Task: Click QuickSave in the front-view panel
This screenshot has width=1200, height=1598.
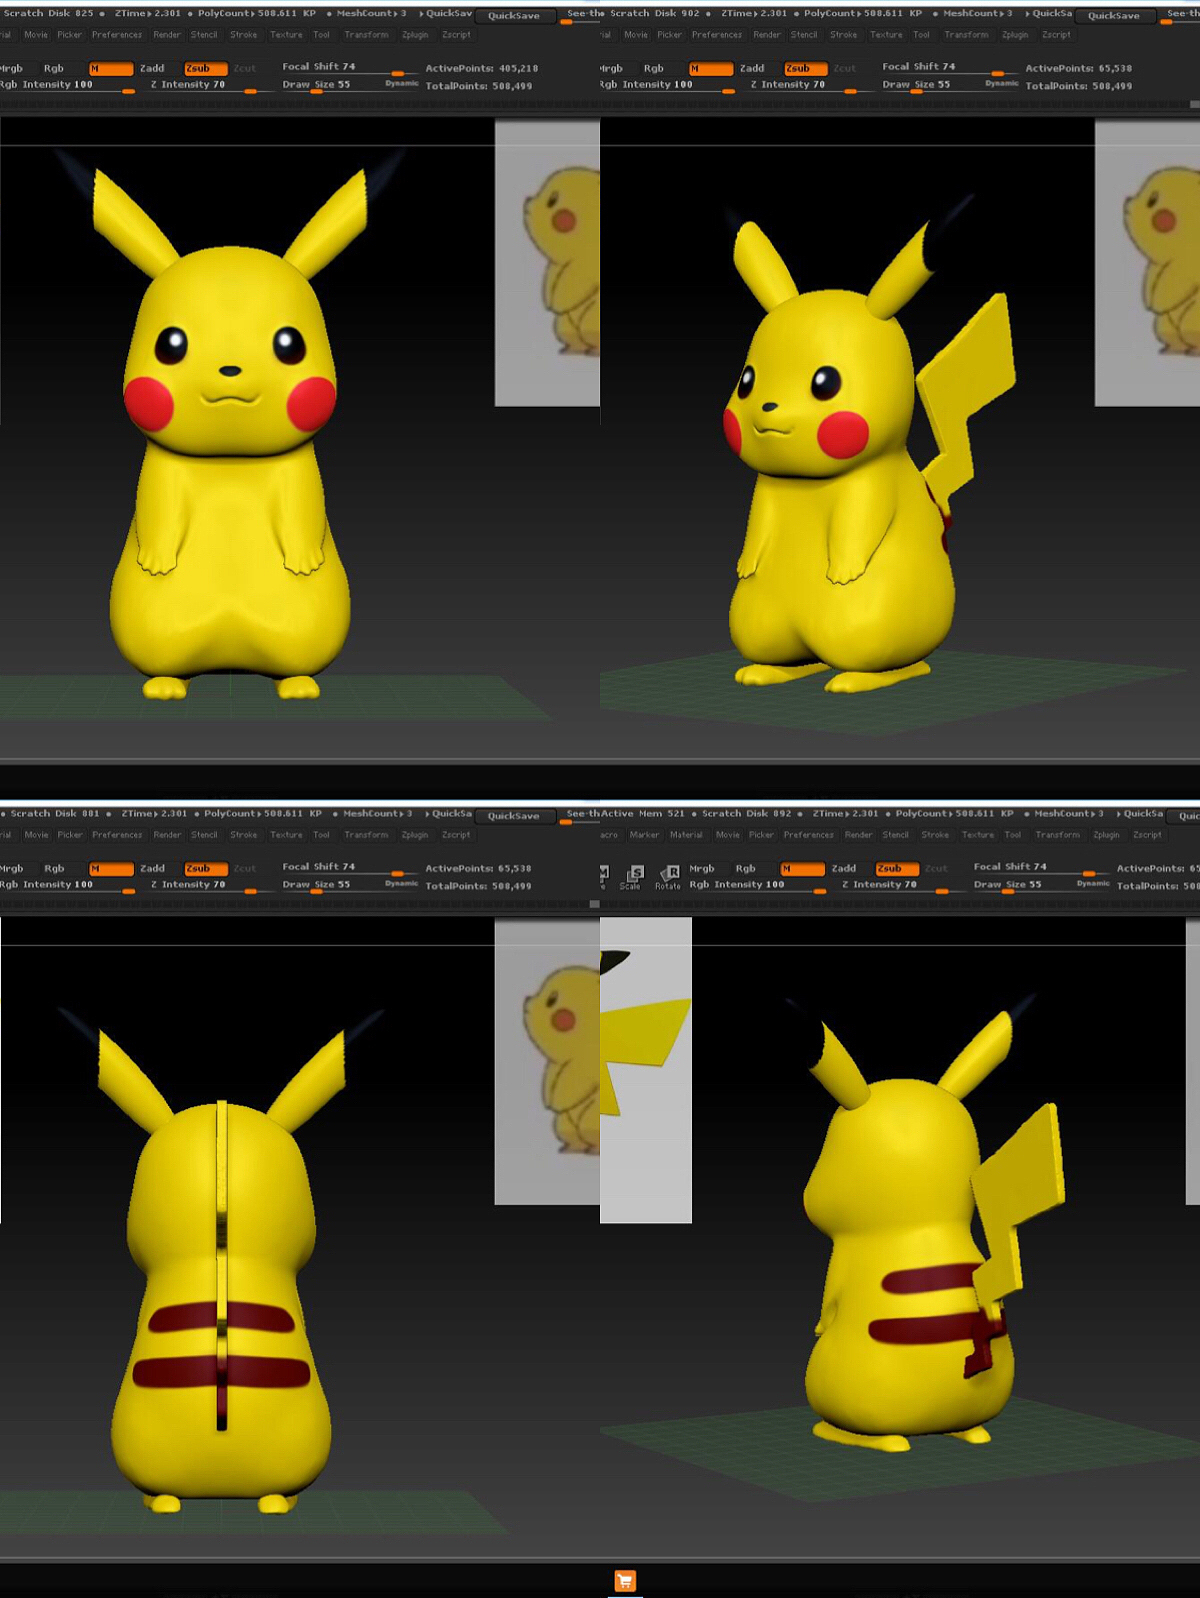Action: point(514,16)
